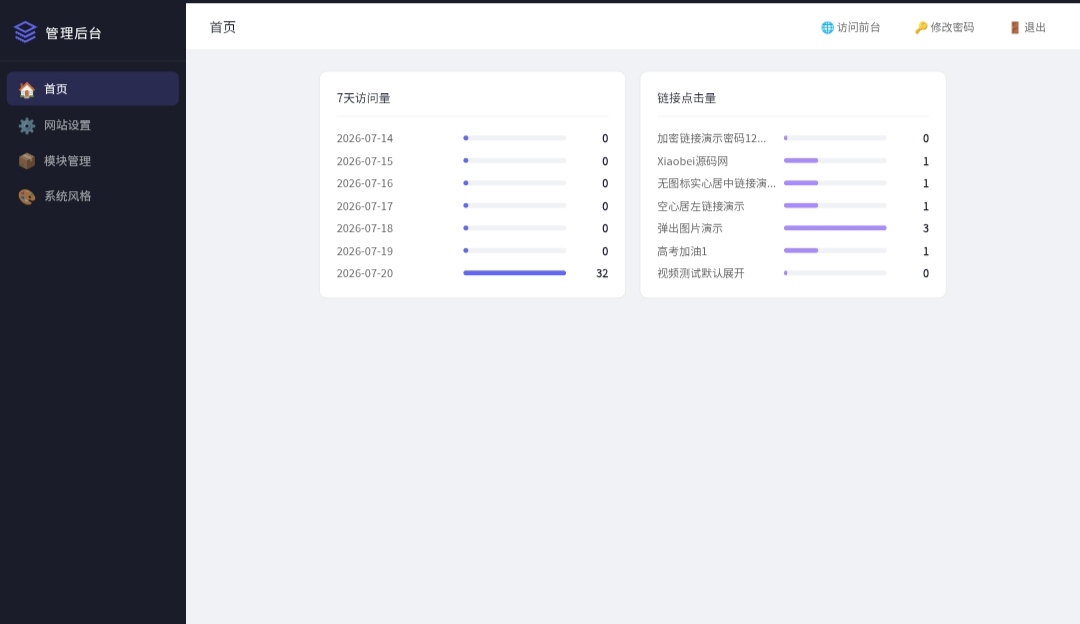The width and height of the screenshot is (1080, 624).
Task: Open 系统风格 in the sidebar
Action: 93,196
